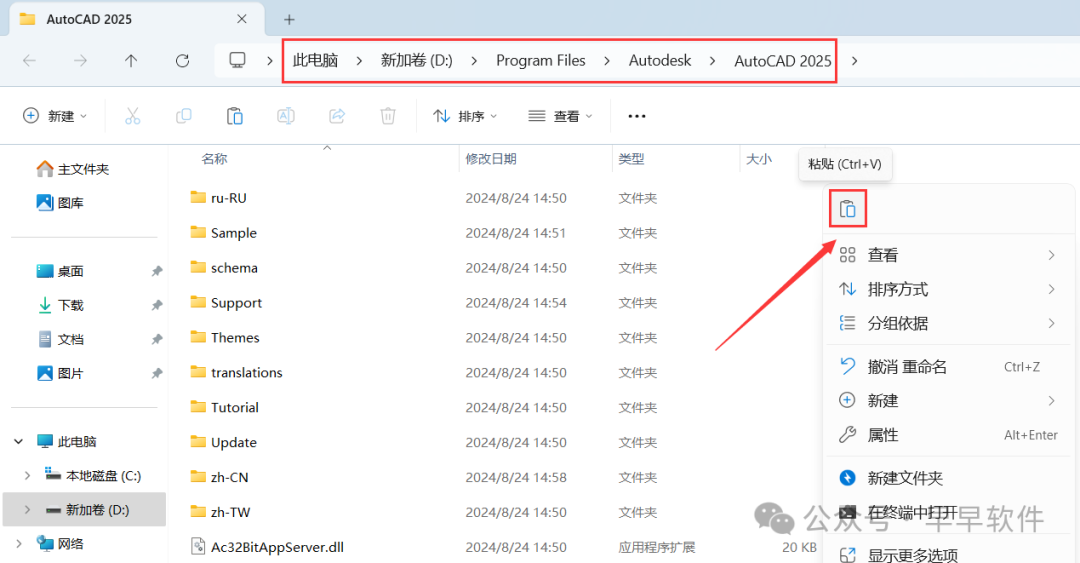The width and height of the screenshot is (1080, 563).
Task: Open the 排序 sort dropdown
Action: (465, 116)
